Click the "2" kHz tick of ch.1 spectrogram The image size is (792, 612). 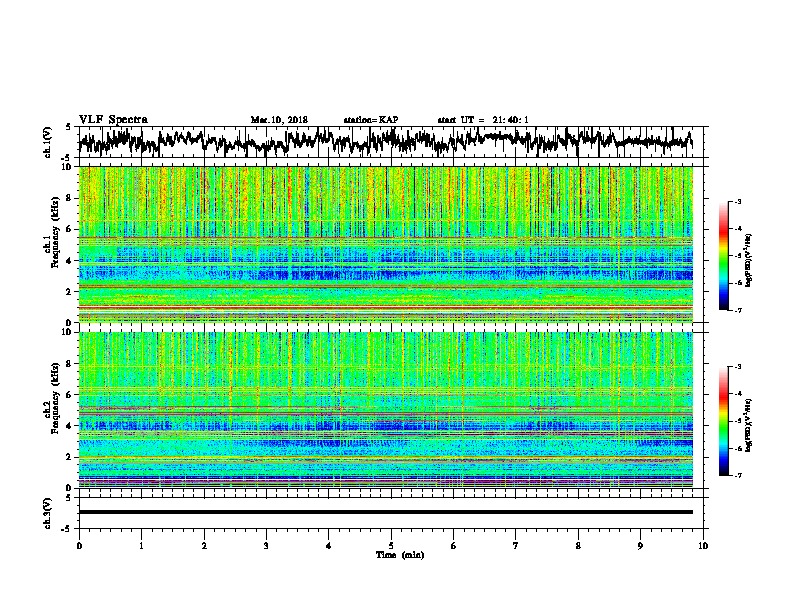point(69,291)
